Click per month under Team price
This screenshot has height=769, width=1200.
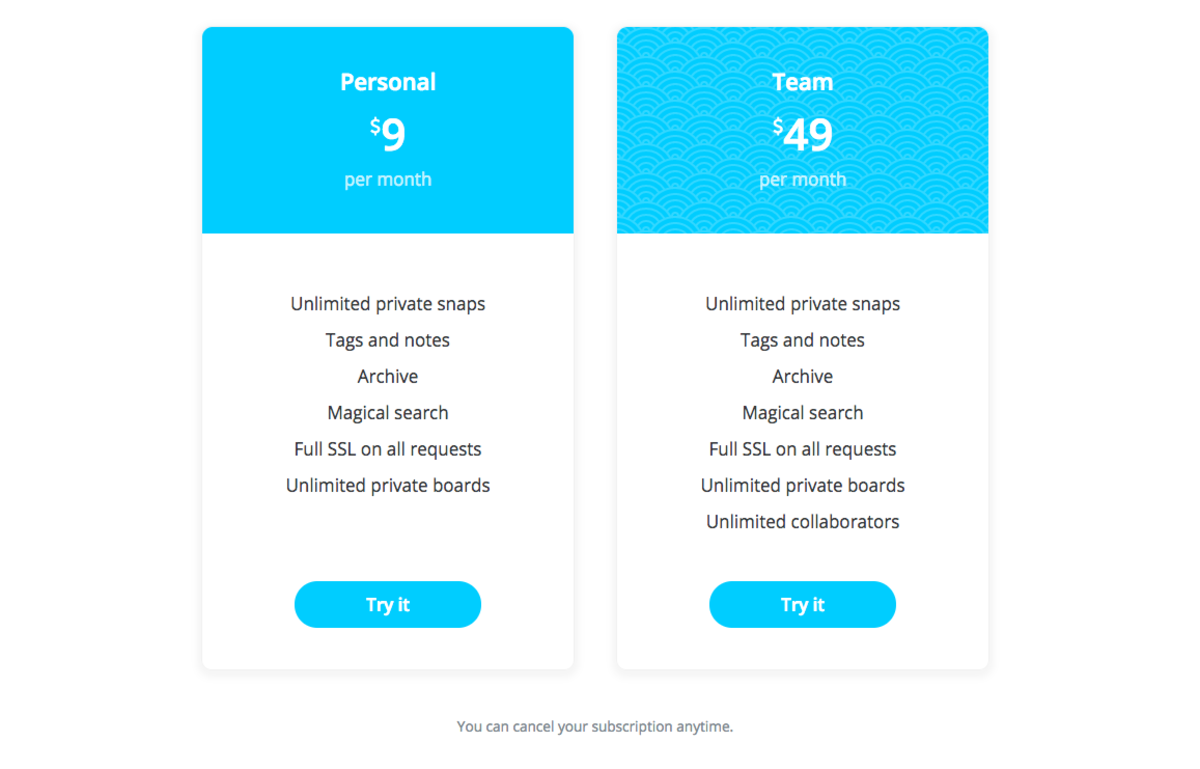[x=803, y=179]
